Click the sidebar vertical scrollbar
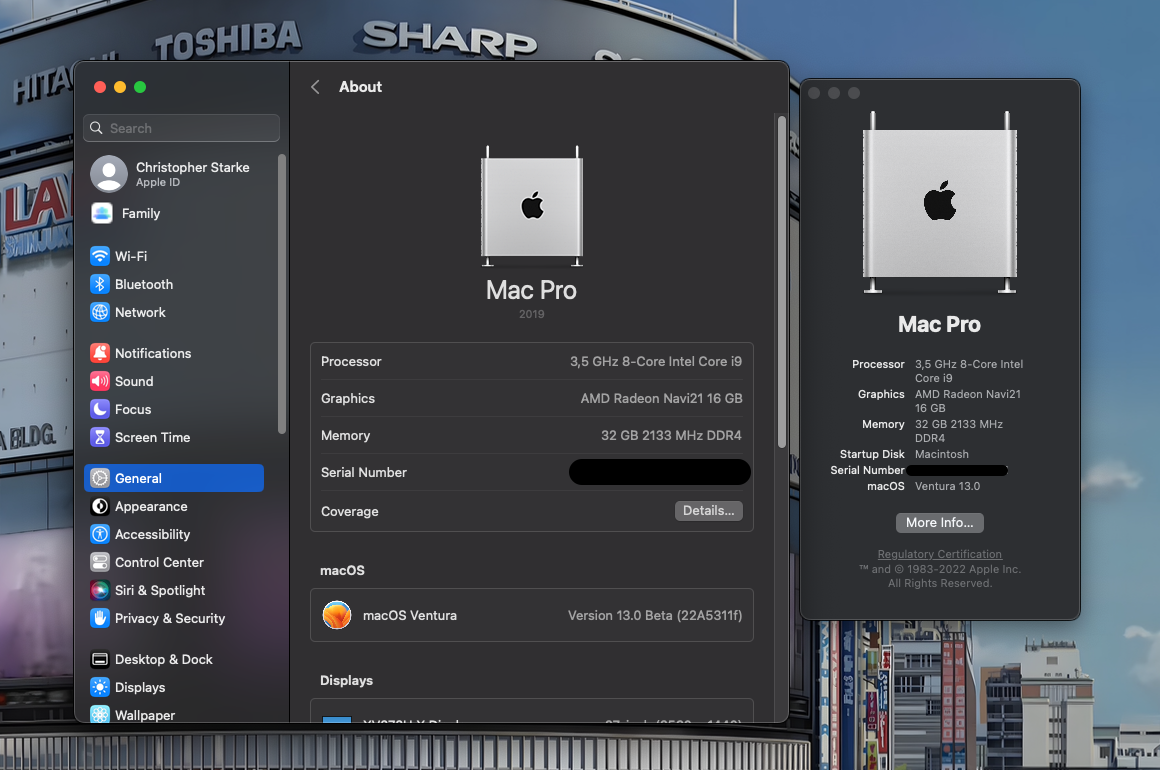The image size is (1160, 770). click(x=281, y=294)
